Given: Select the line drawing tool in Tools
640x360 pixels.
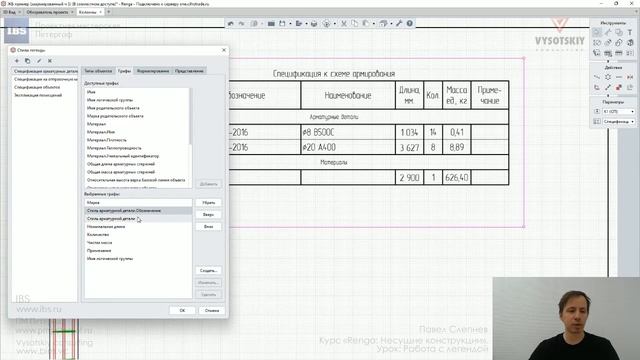Looking at the screenshot, I should click(608, 32).
